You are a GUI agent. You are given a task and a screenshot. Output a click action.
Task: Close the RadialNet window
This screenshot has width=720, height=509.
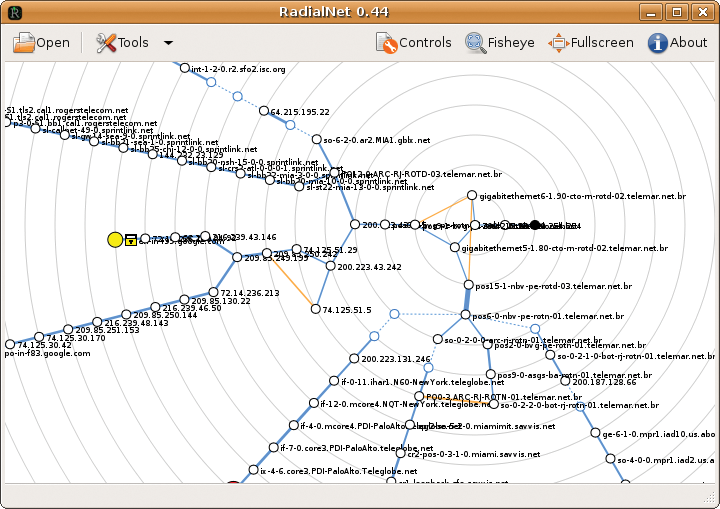703,12
